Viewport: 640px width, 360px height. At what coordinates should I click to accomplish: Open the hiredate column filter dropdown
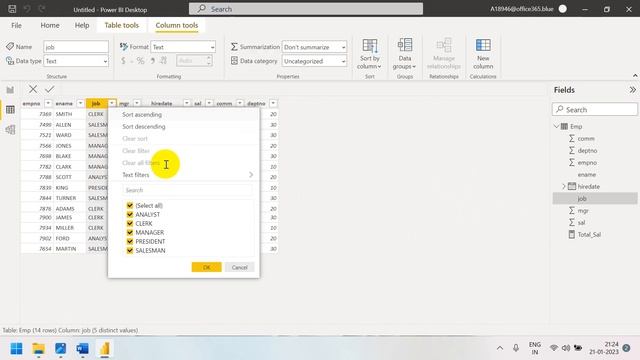click(187, 103)
